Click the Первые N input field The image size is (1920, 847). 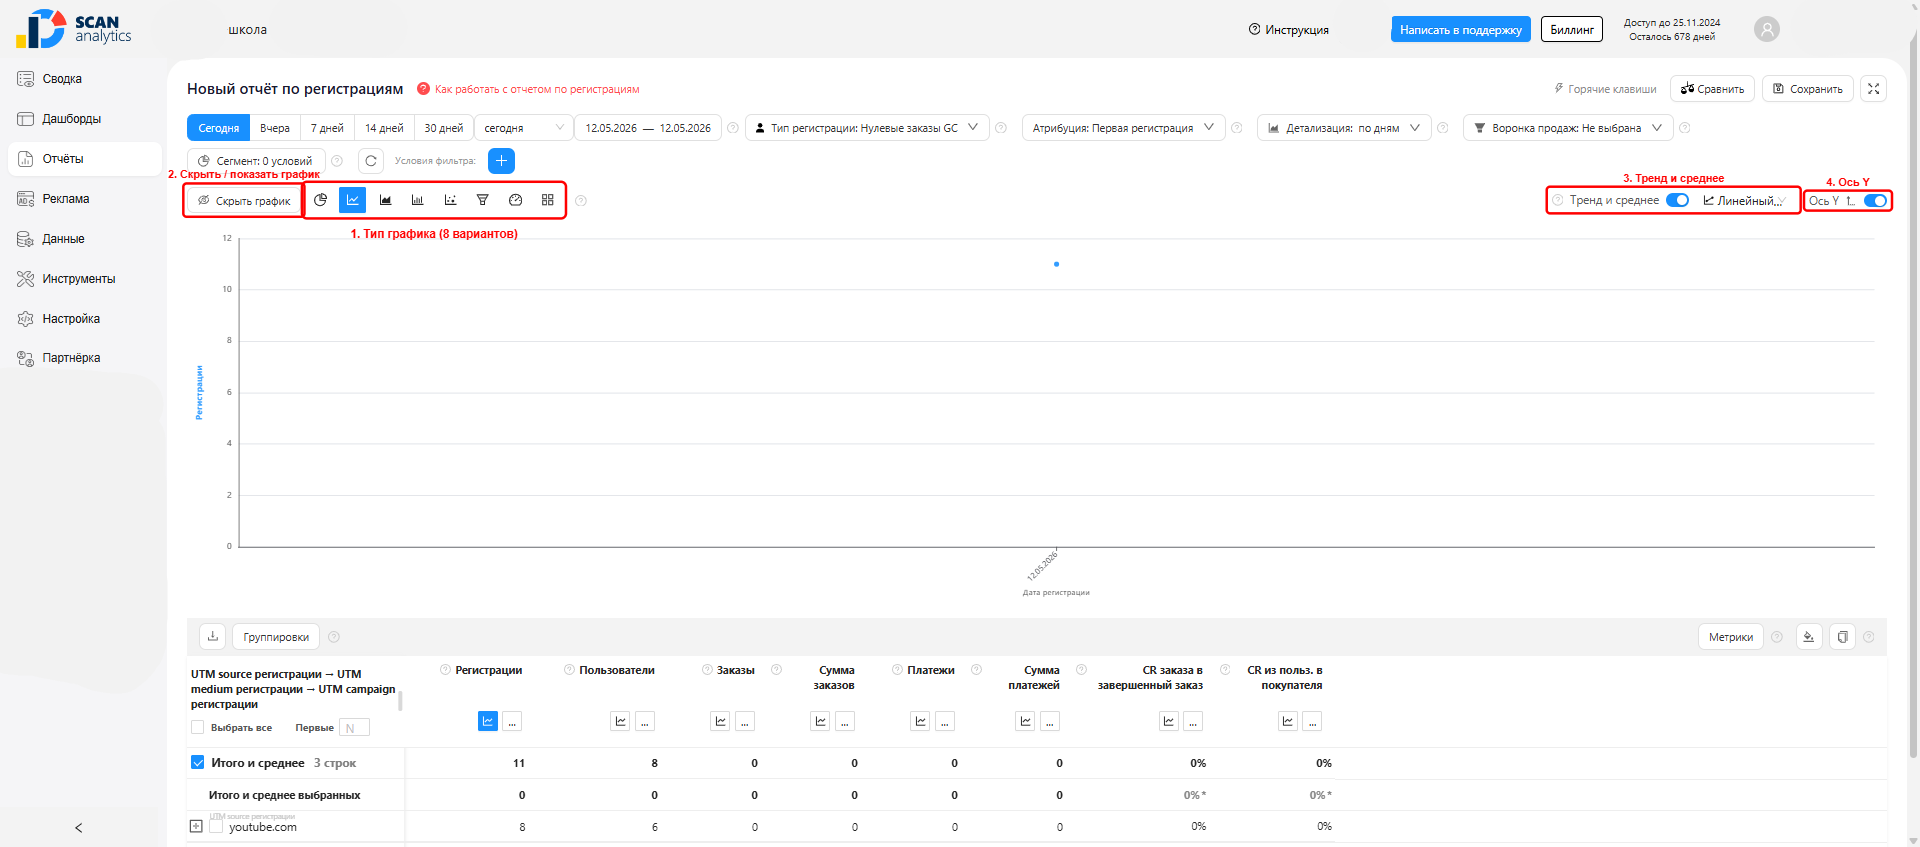[354, 728]
